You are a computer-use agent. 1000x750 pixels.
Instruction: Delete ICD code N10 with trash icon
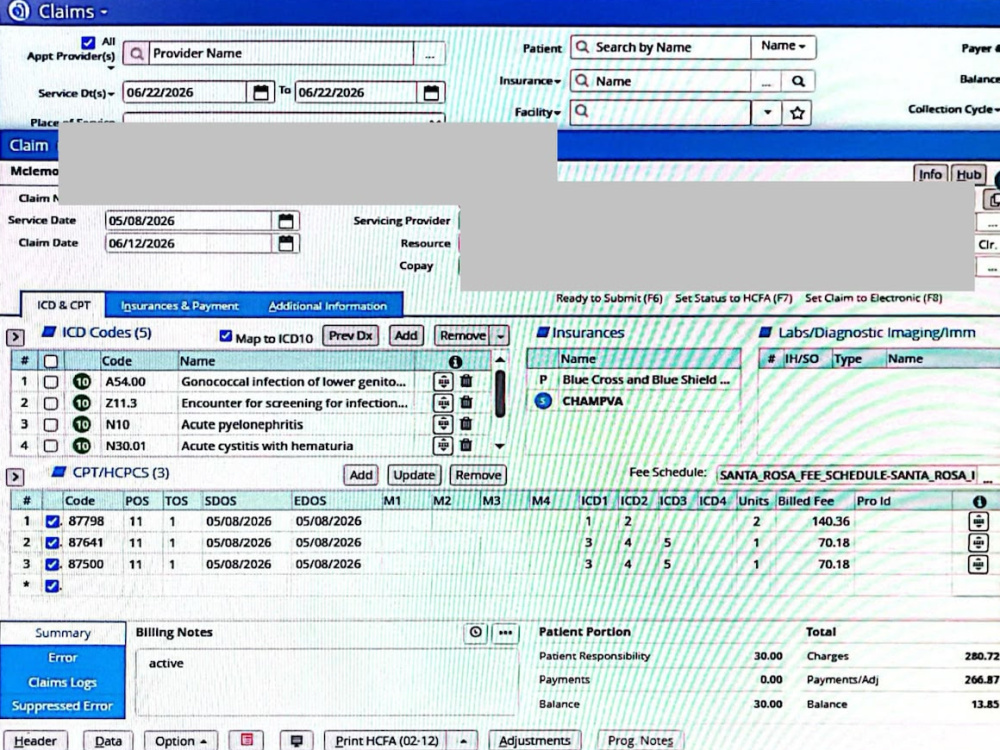click(466, 423)
